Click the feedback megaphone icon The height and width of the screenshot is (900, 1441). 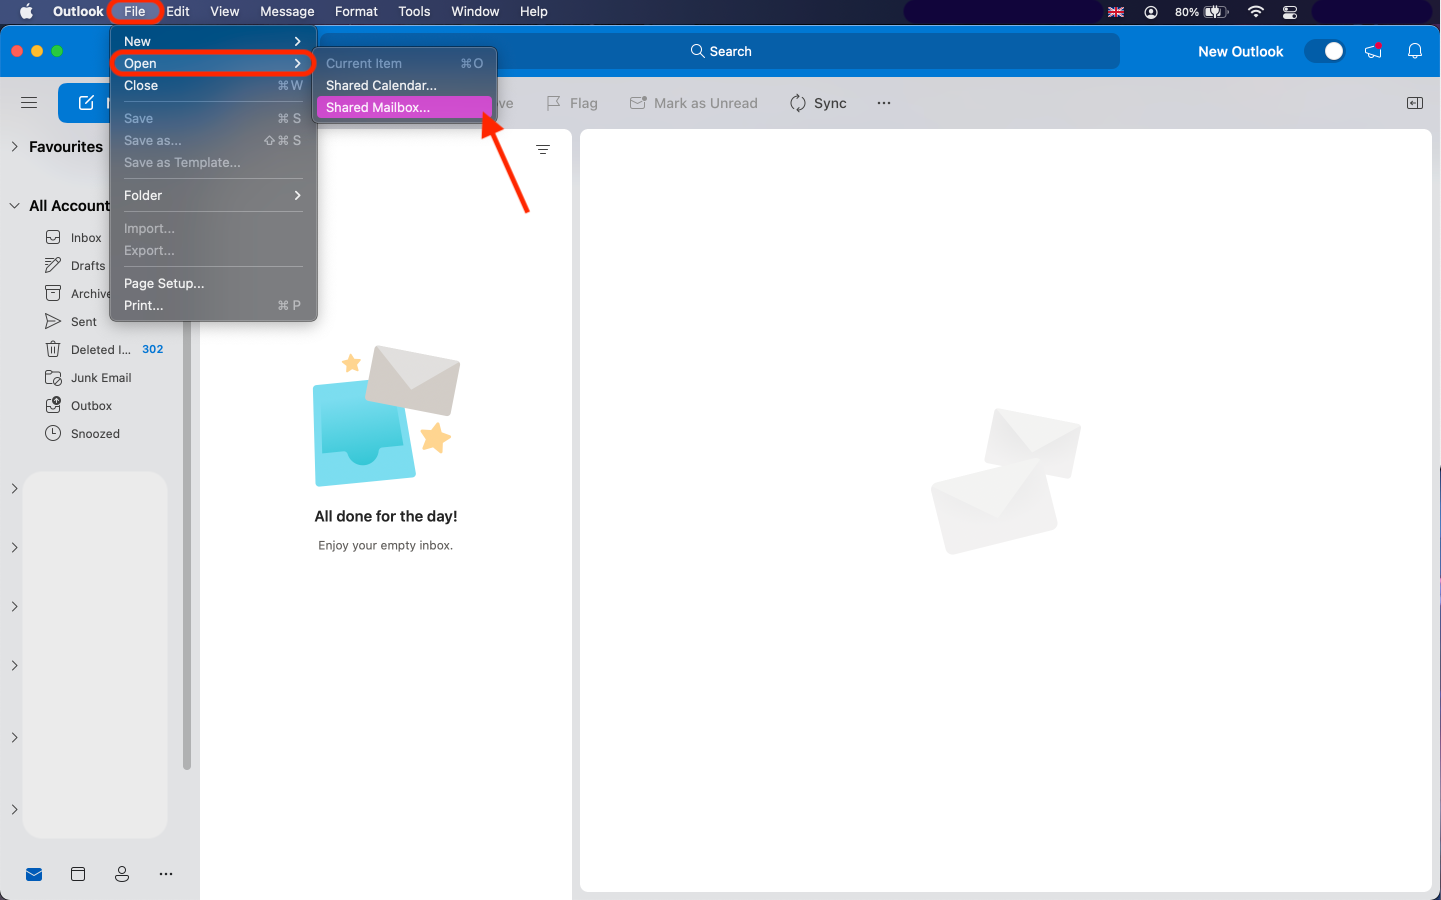click(x=1373, y=51)
